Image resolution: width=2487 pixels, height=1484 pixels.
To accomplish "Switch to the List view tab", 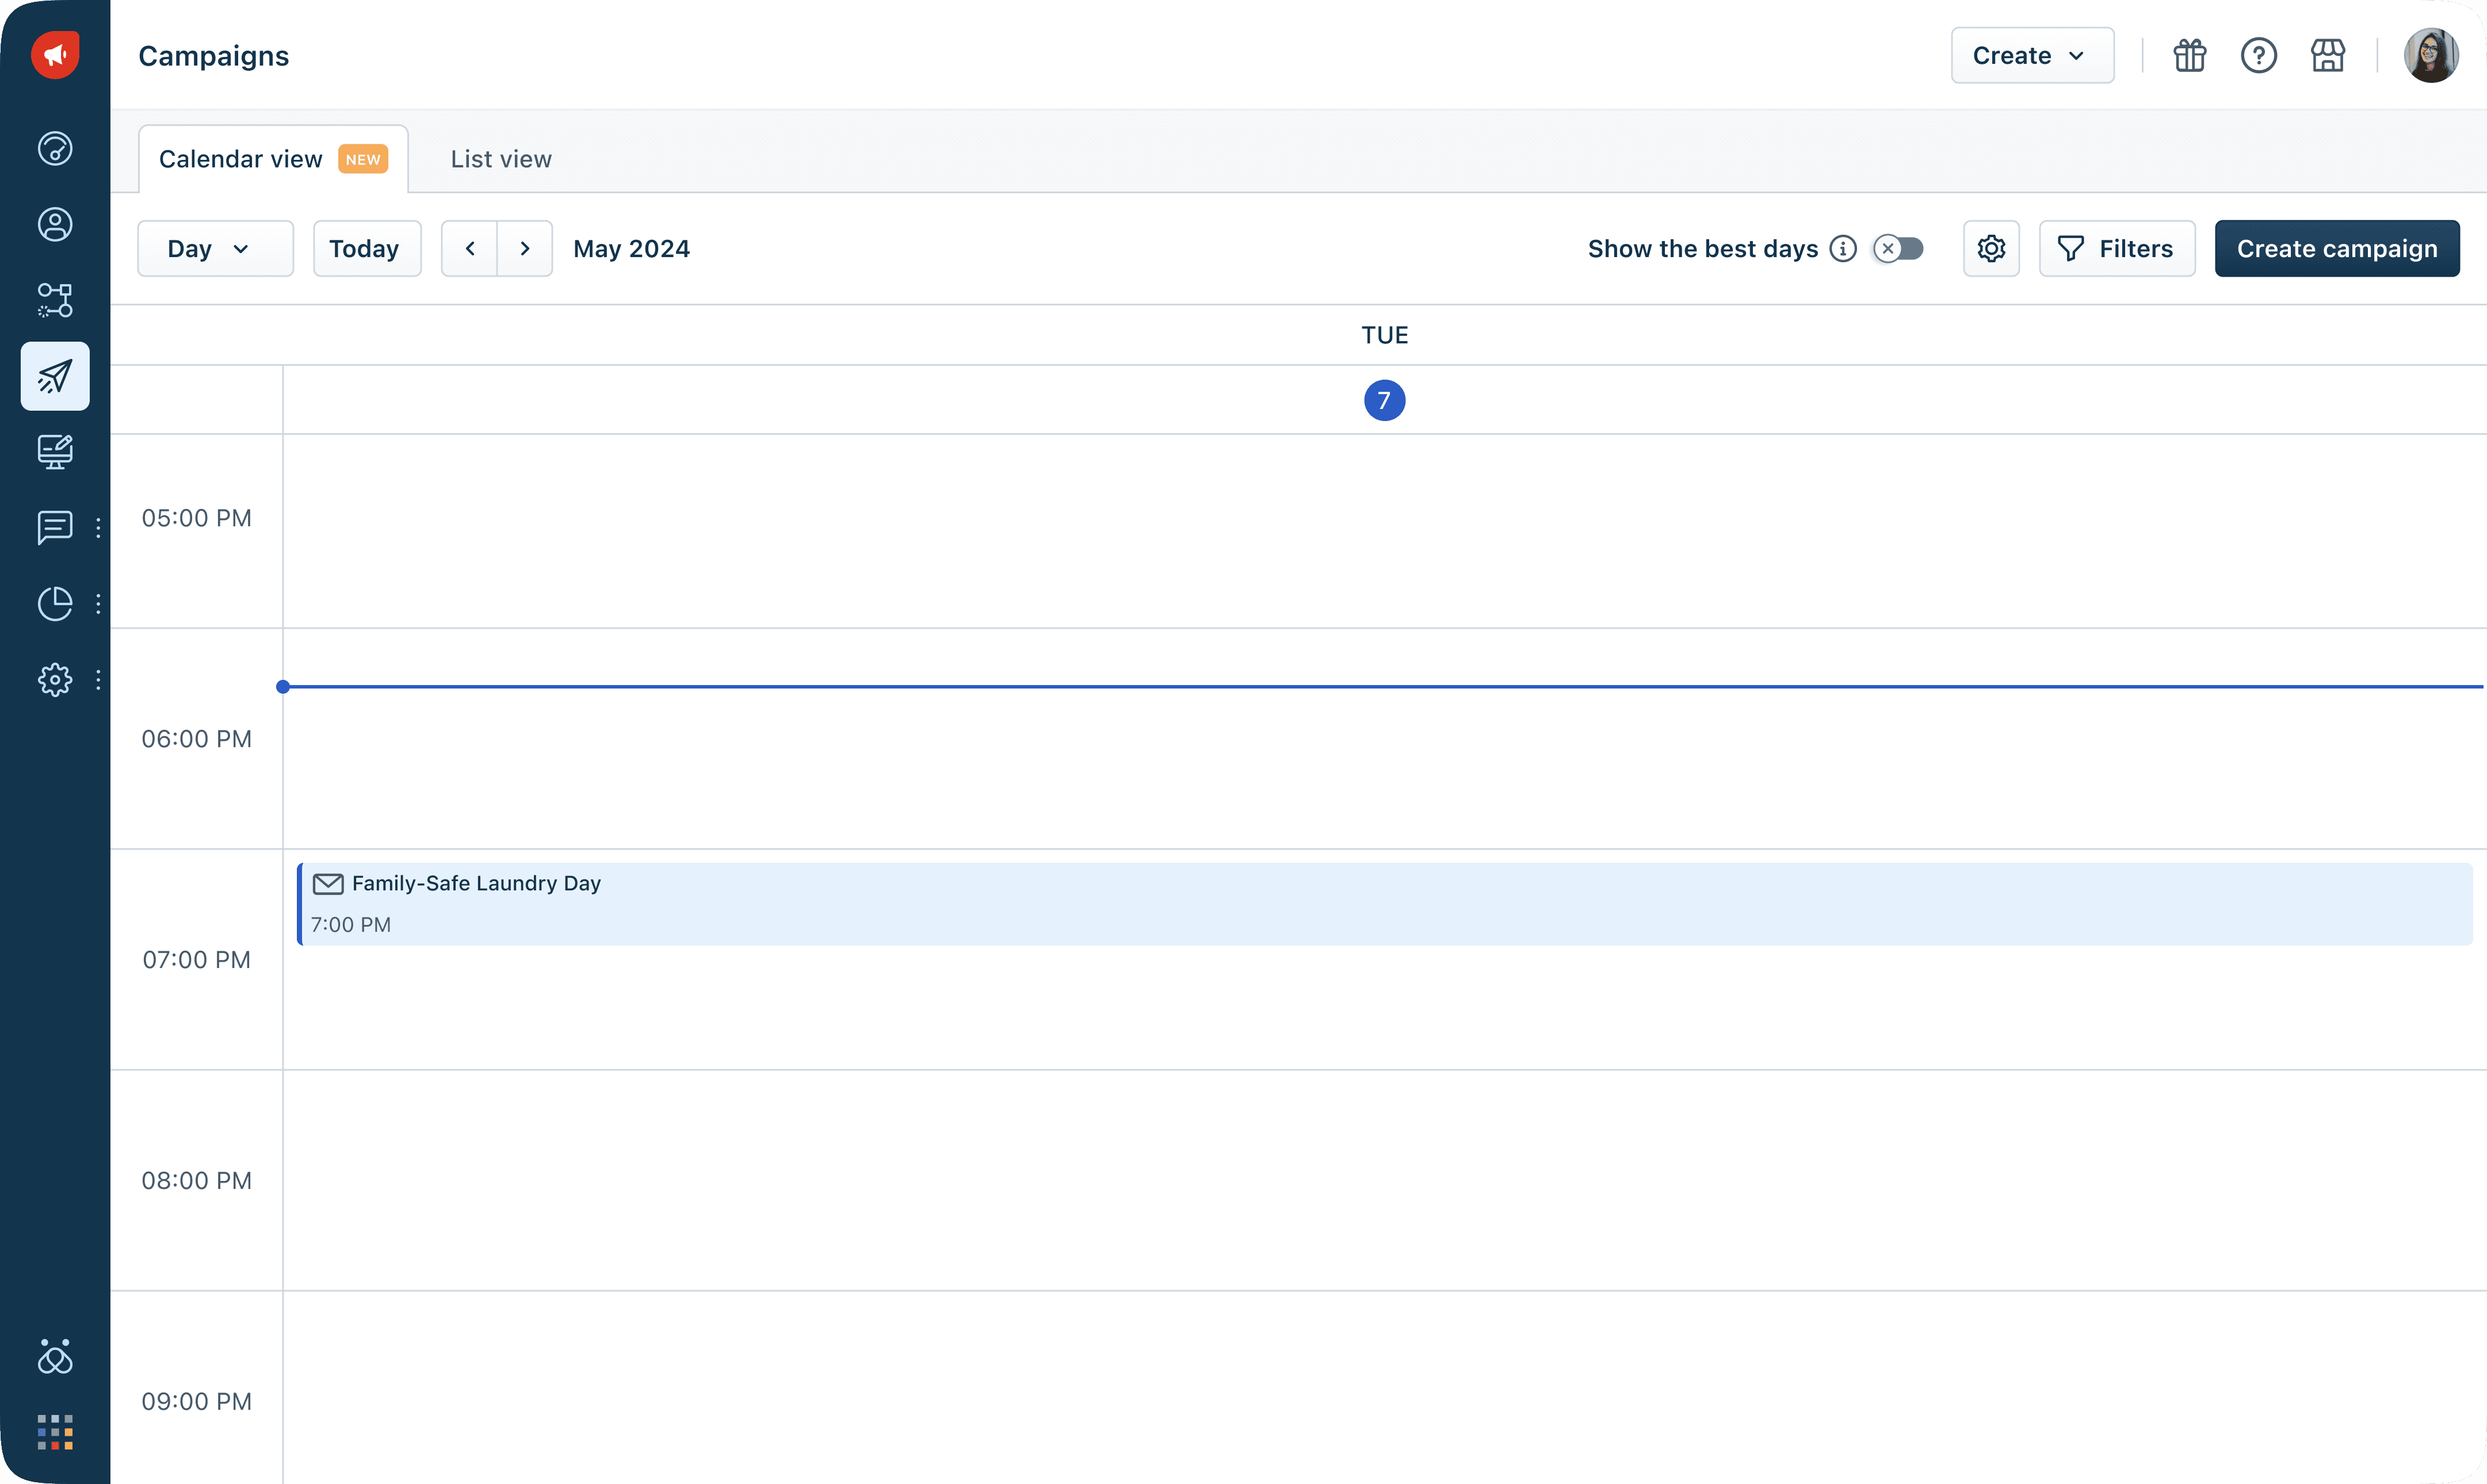I will (x=500, y=159).
